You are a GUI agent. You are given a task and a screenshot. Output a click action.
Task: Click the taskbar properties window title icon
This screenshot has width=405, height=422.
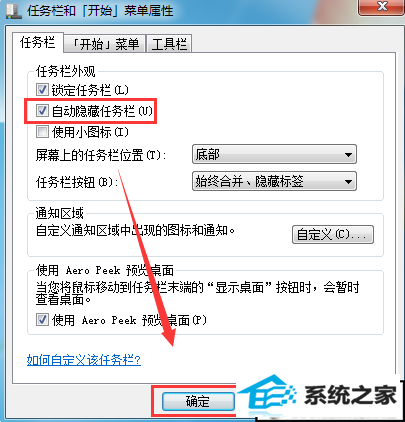(x=13, y=11)
